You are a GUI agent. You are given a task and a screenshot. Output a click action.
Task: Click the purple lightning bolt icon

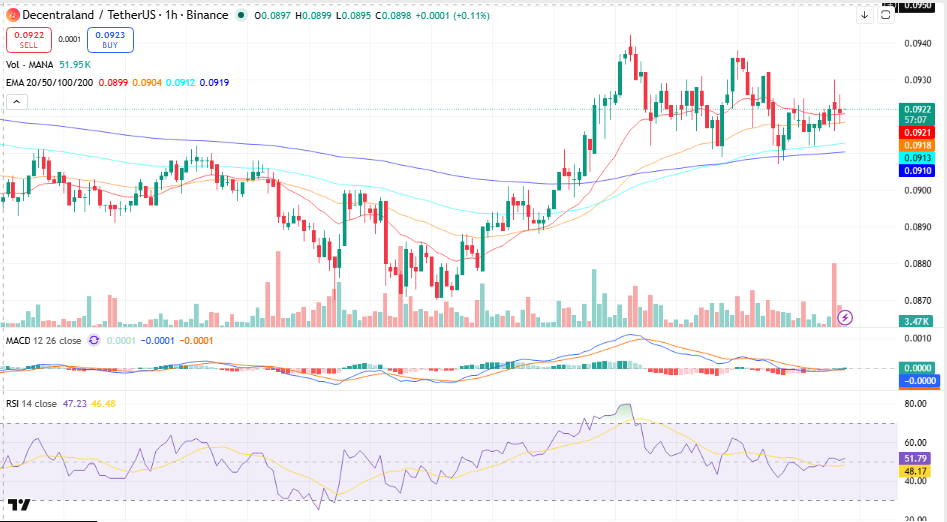(x=845, y=317)
